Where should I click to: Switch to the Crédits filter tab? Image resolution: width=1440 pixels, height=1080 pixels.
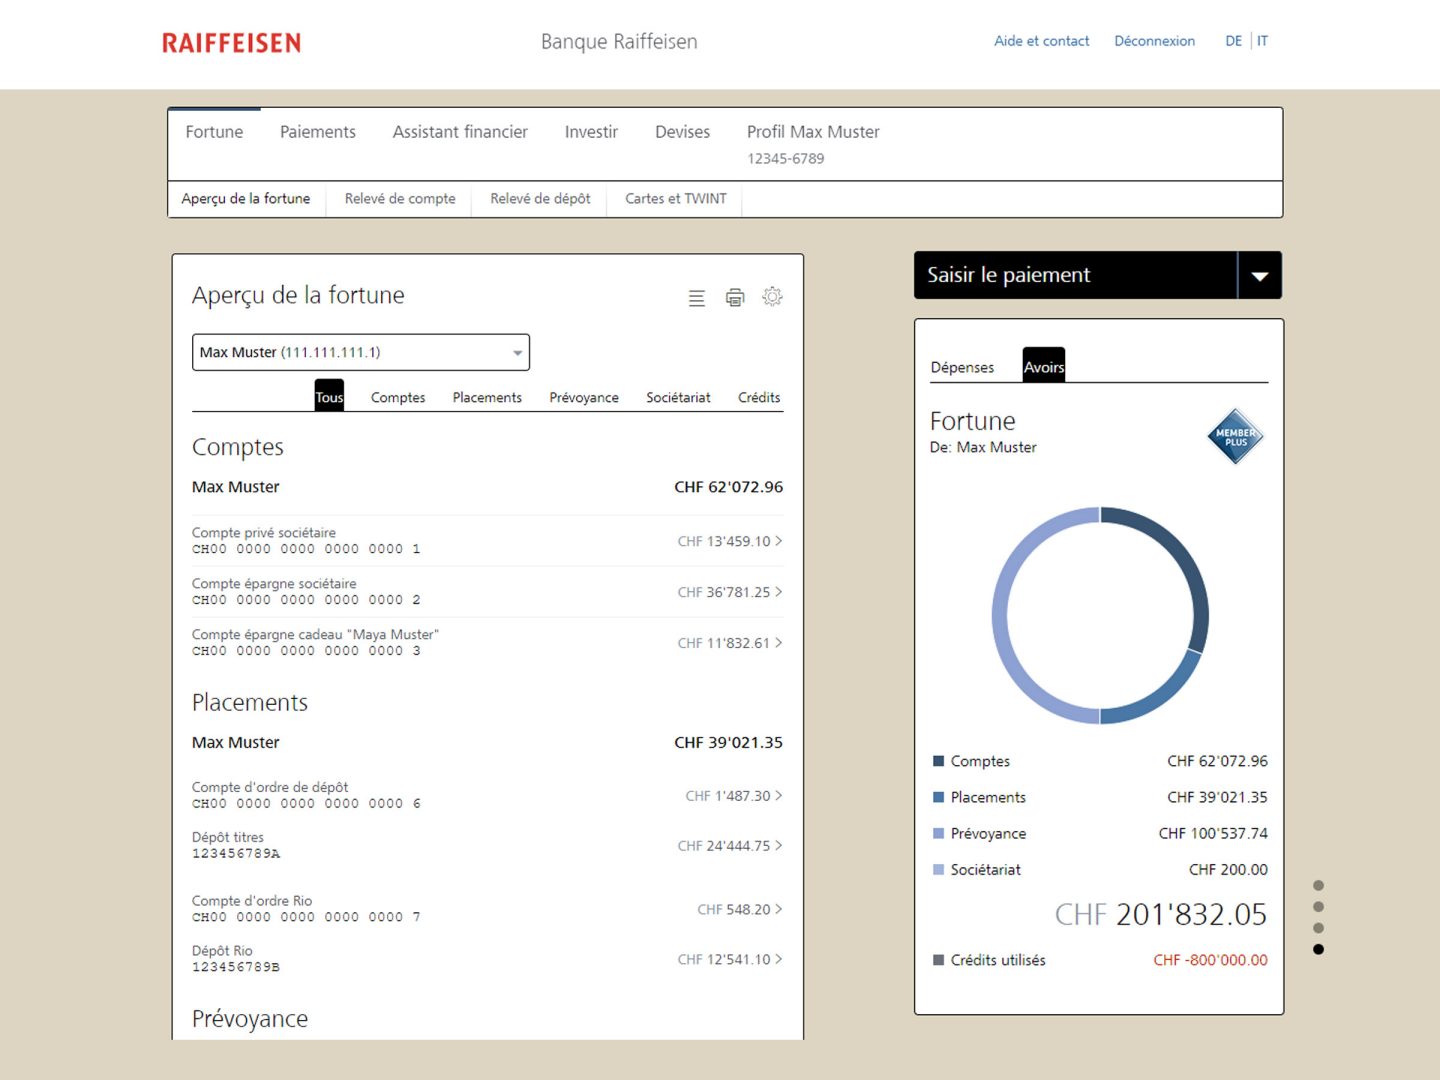pos(759,398)
